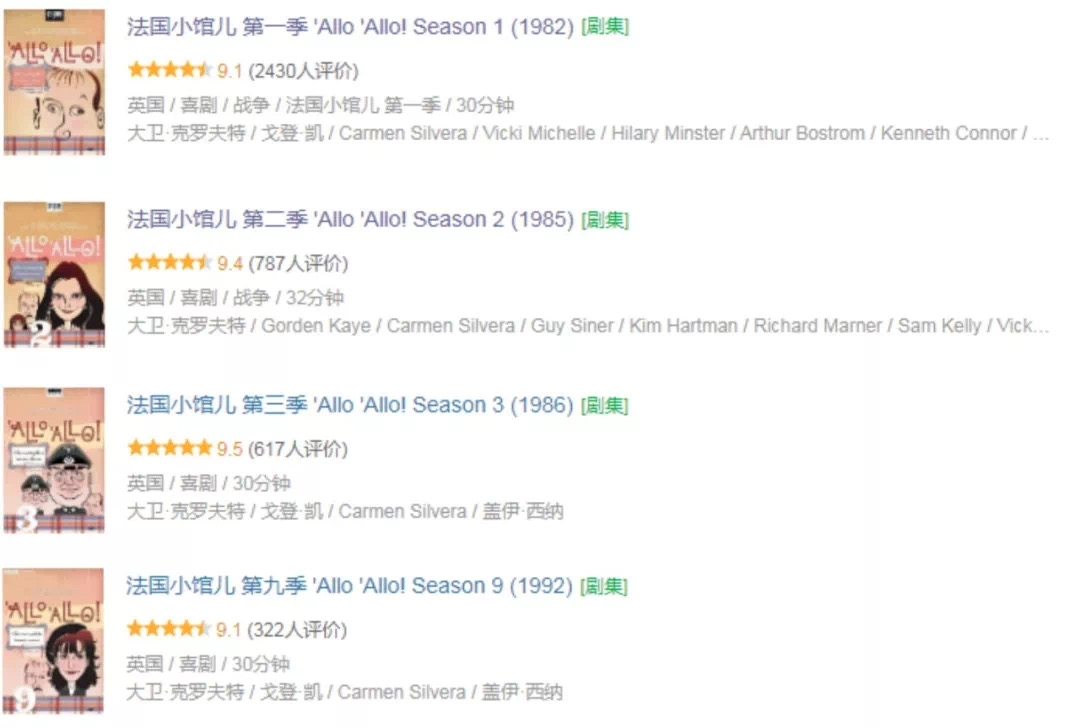Click the star rating icons for Season 1
Screen dimensions: 1080x728
coord(169,70)
